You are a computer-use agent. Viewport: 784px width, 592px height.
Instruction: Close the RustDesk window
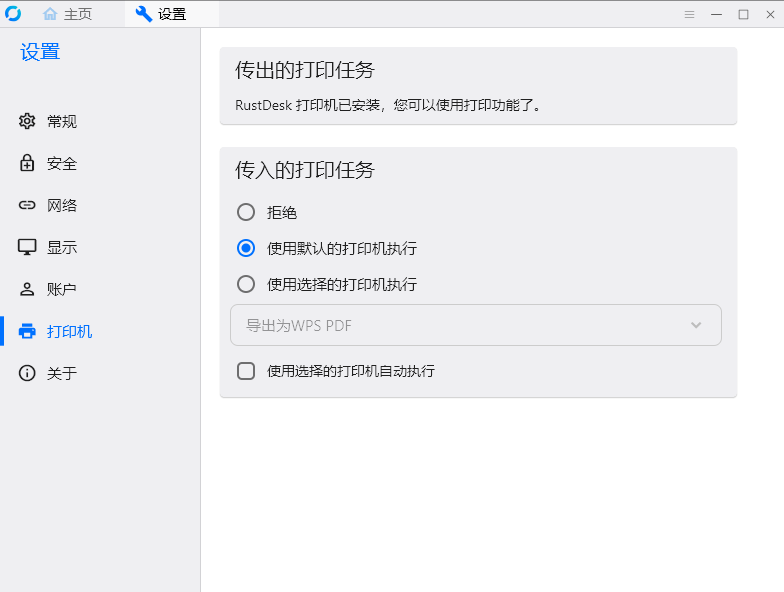coord(770,14)
